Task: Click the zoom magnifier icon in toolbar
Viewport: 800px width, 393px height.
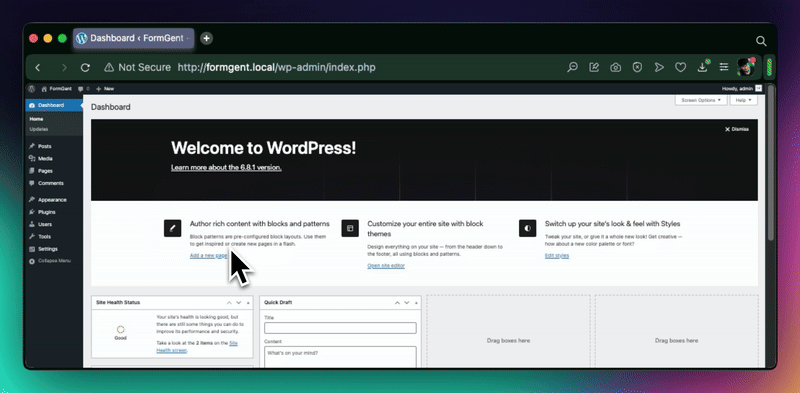Action: pos(572,67)
